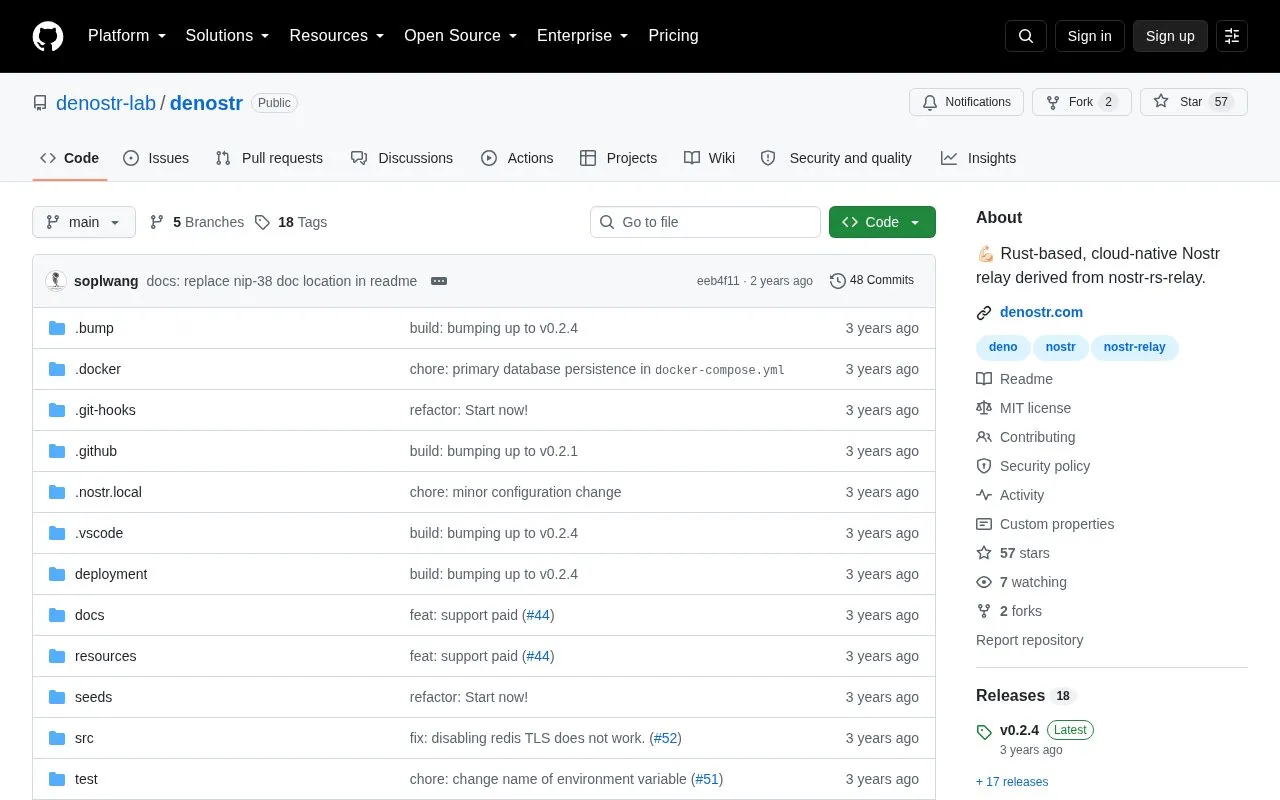
Task: Click the deployment folder icon
Action: 57,574
